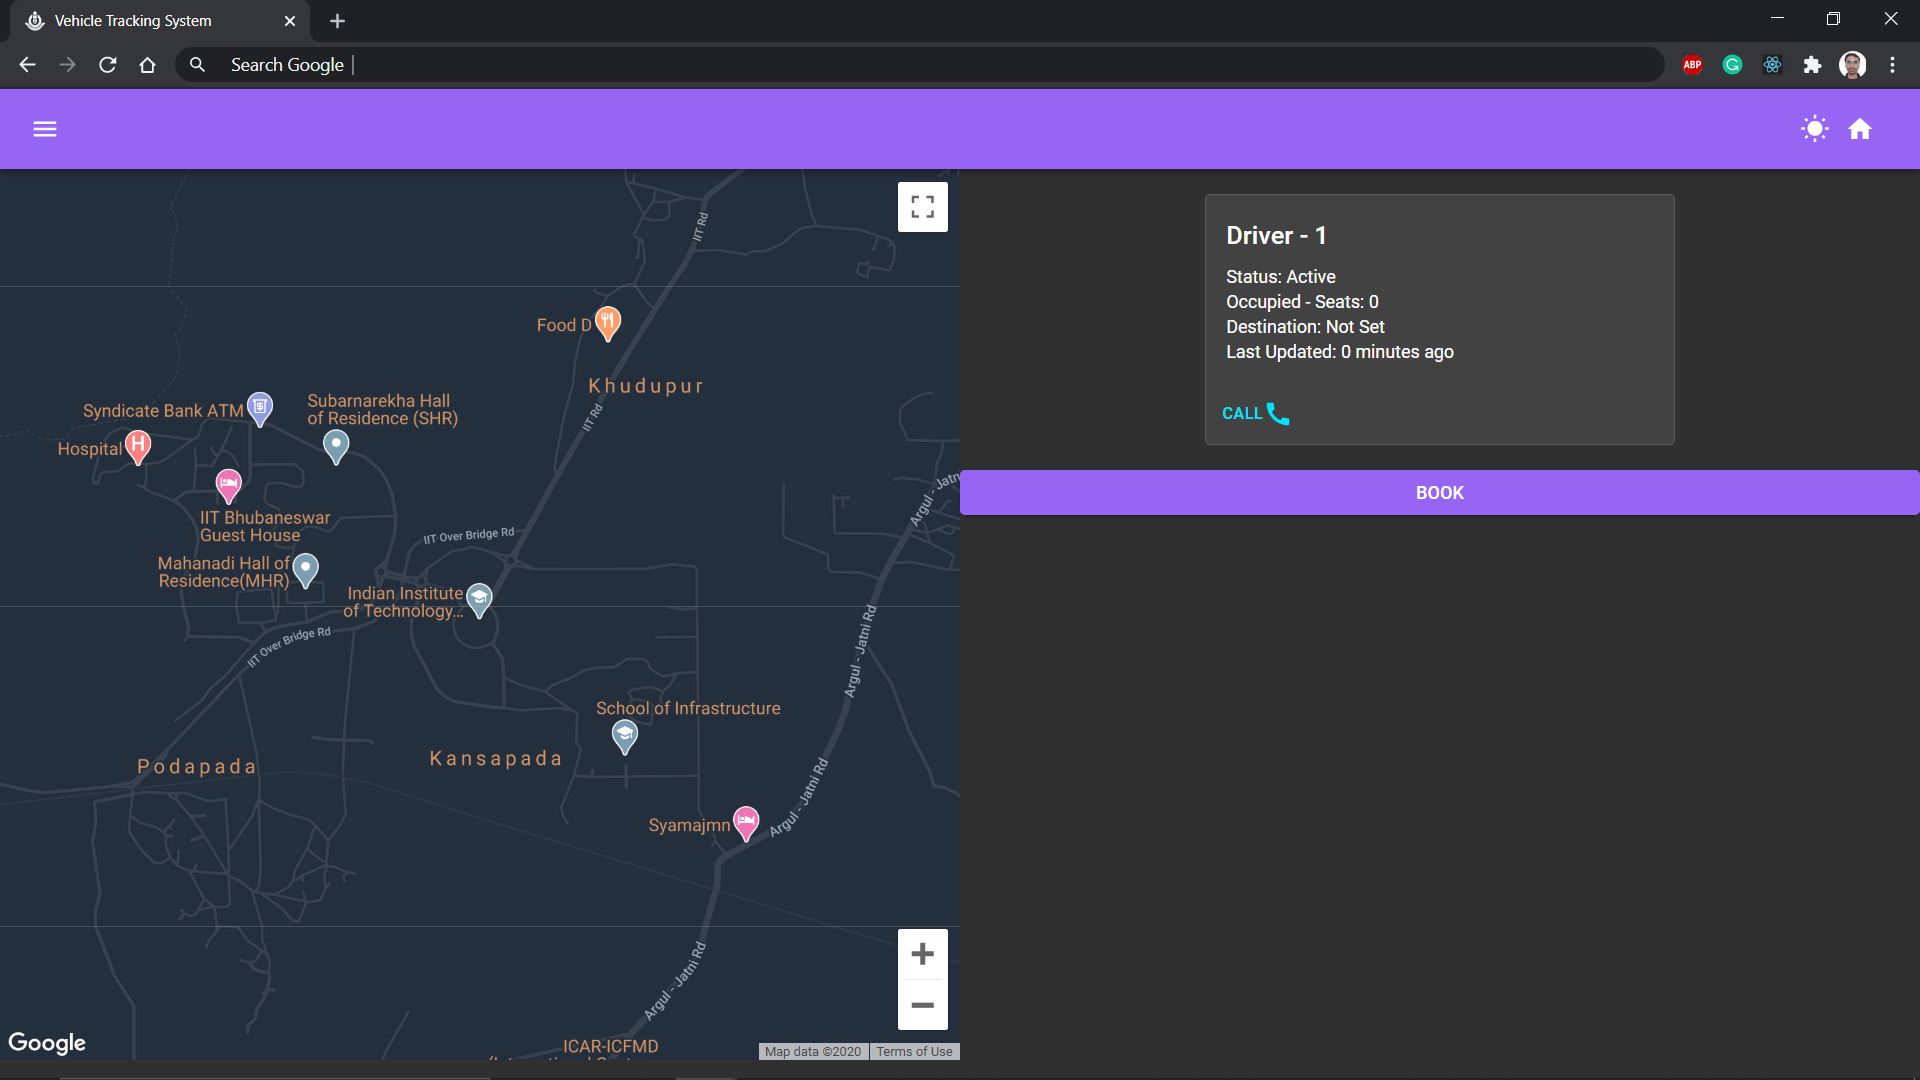Go to home via house icon

[x=1859, y=129]
